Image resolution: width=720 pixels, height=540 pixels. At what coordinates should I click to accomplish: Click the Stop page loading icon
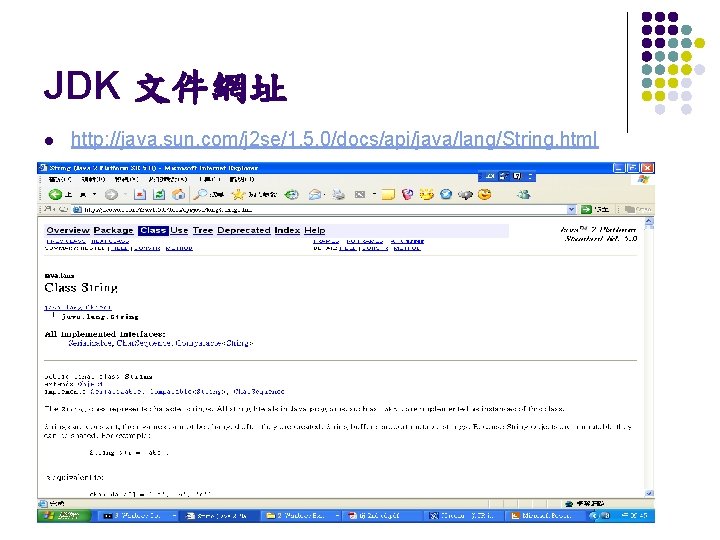[x=140, y=195]
